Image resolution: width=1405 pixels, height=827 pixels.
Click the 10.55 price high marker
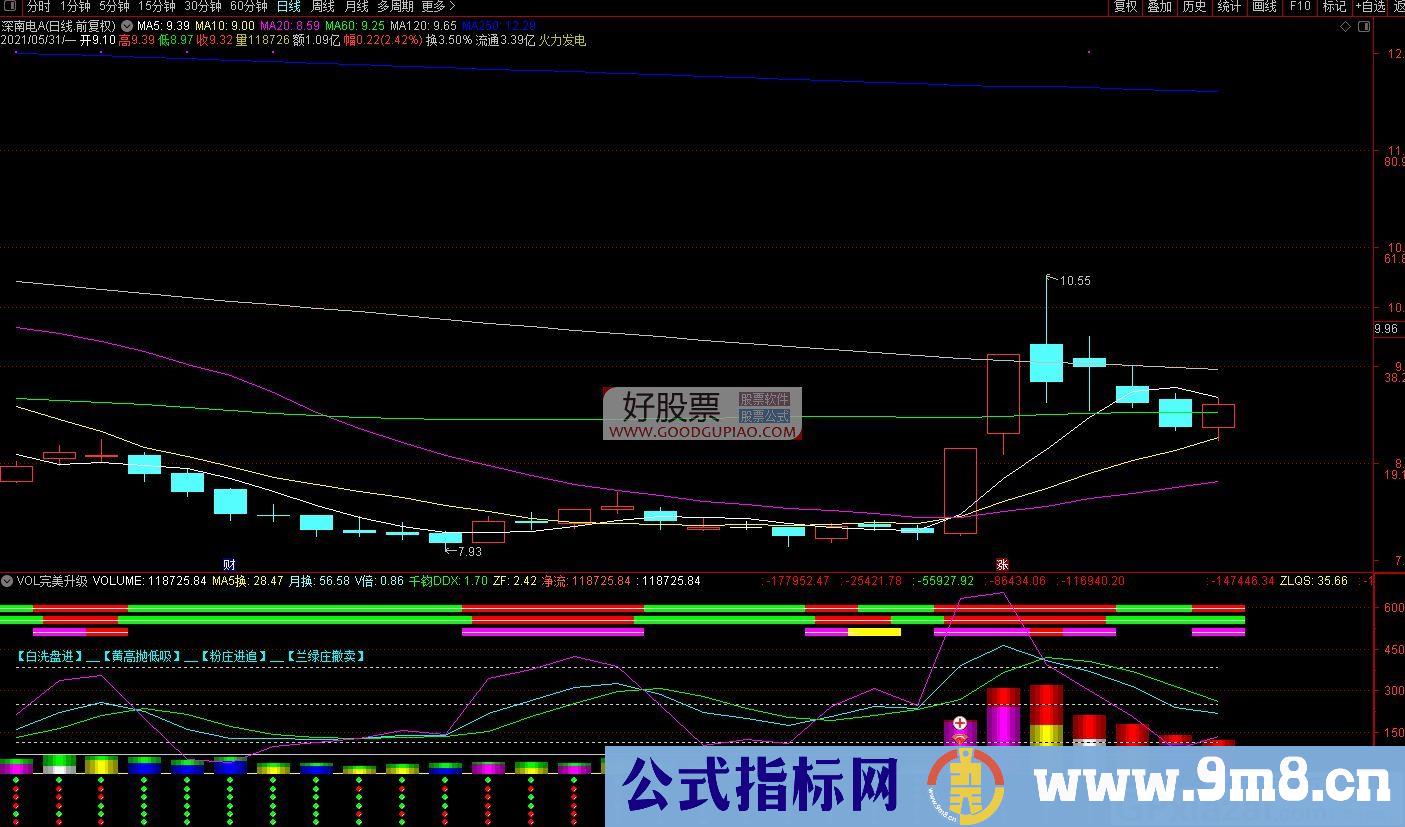1075,281
